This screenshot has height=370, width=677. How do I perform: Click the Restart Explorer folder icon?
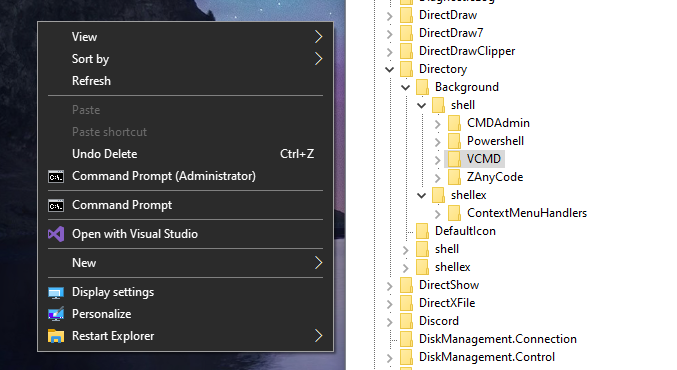[56, 336]
